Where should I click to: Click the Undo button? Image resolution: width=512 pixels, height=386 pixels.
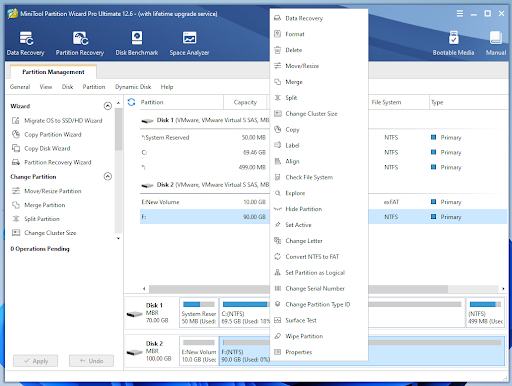pyautogui.click(x=91, y=361)
